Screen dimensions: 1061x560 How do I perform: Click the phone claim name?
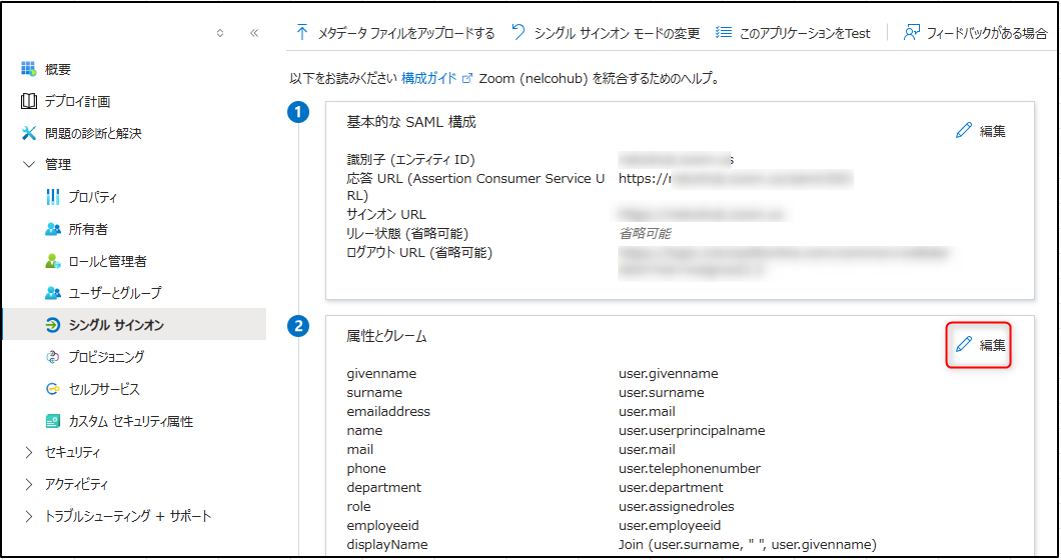tap(366, 469)
